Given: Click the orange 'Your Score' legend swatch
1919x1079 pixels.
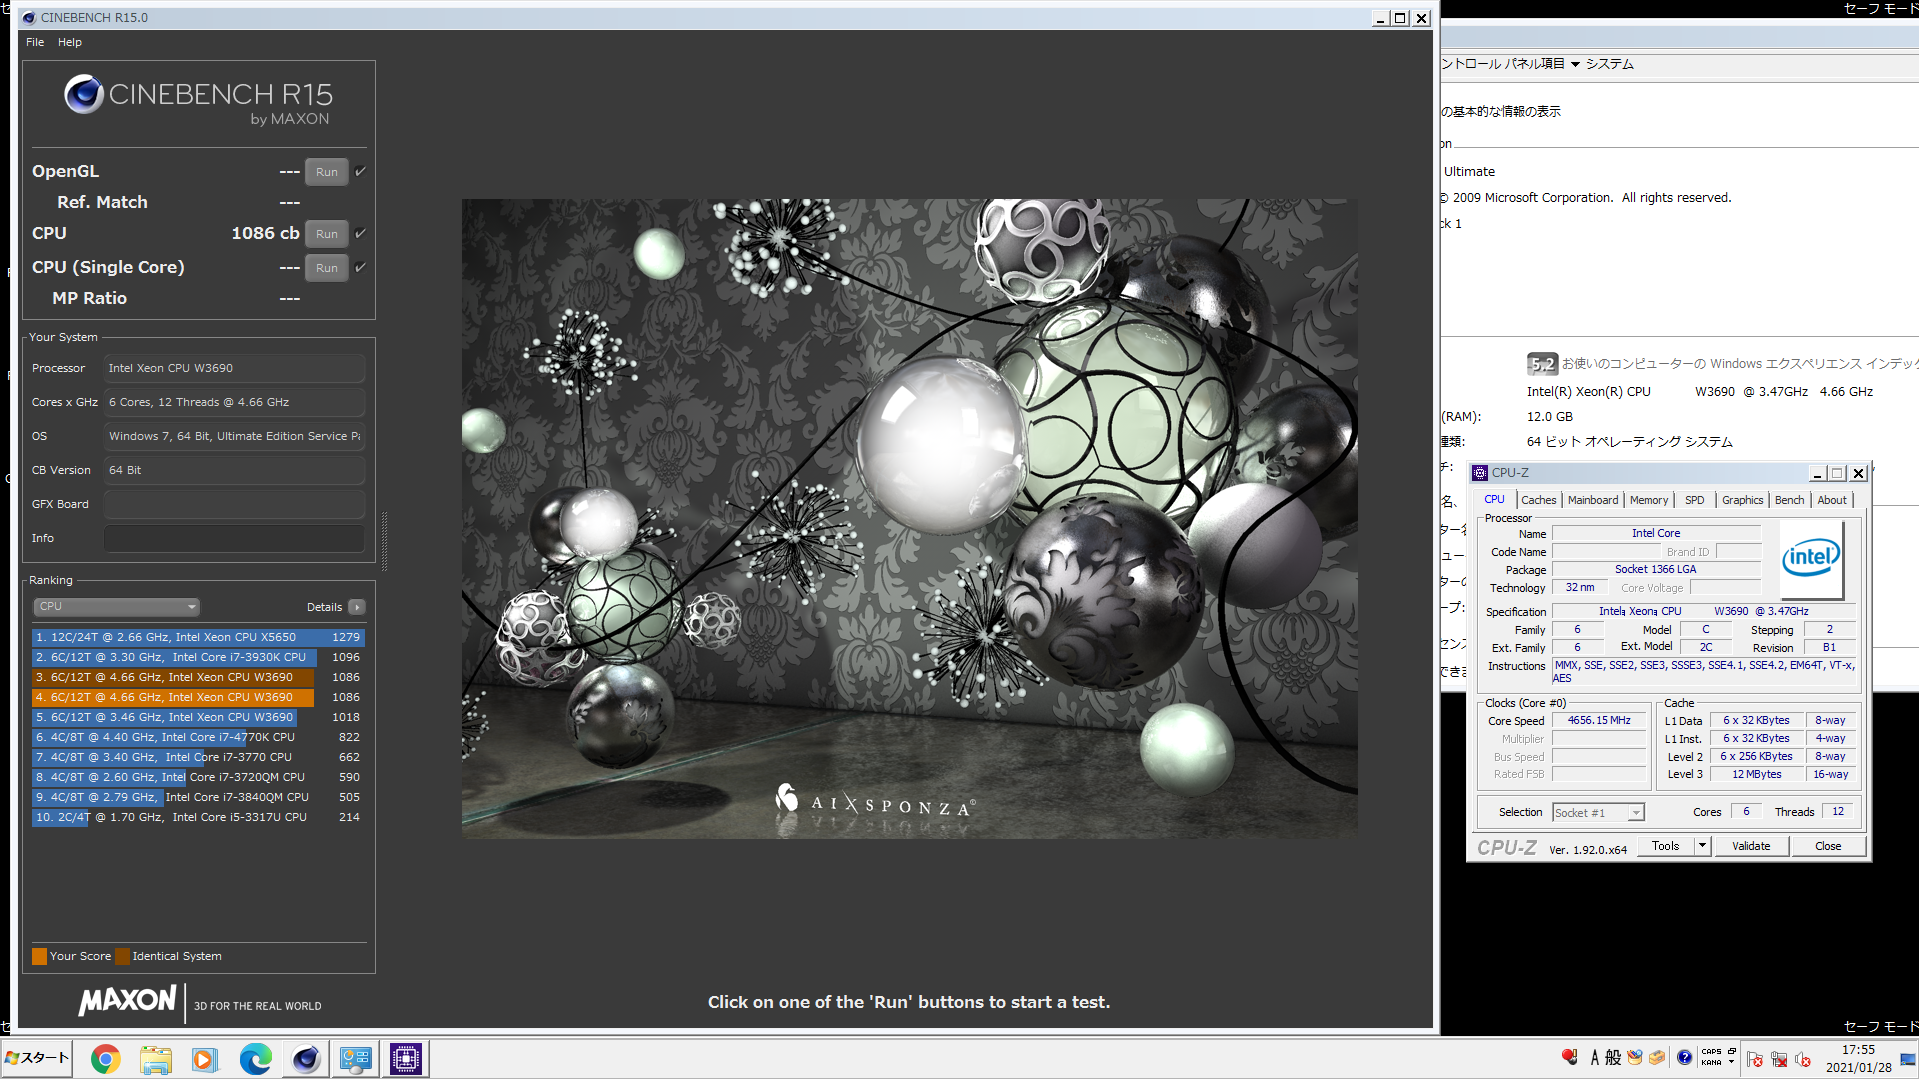Looking at the screenshot, I should [39, 956].
